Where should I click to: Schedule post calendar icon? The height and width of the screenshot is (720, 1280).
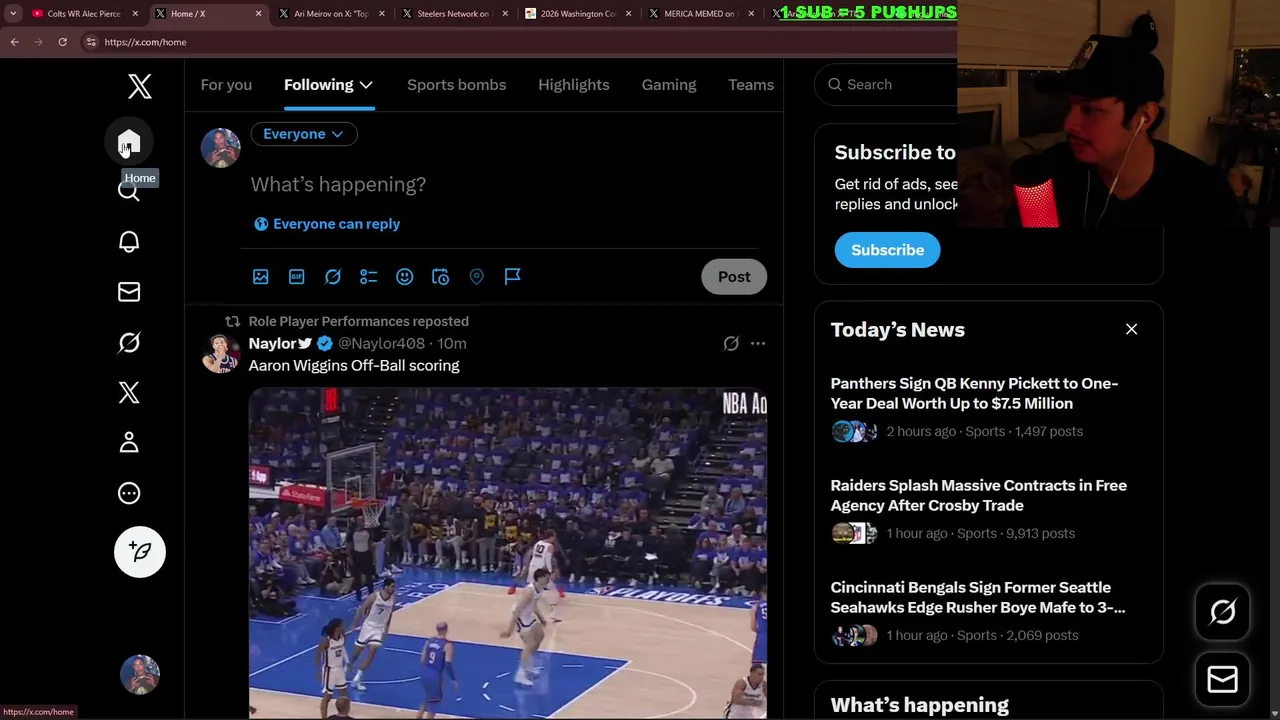click(441, 277)
